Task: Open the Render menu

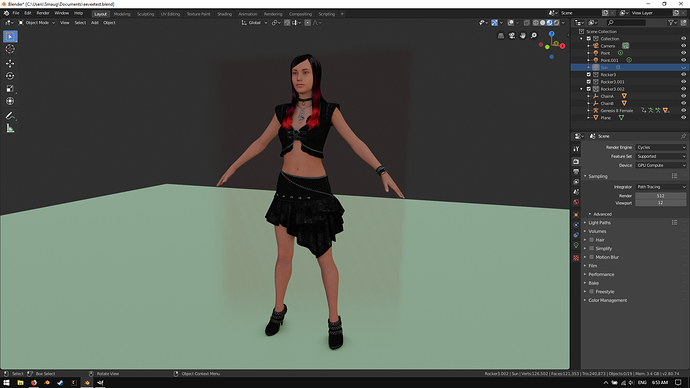Action: 43,13
